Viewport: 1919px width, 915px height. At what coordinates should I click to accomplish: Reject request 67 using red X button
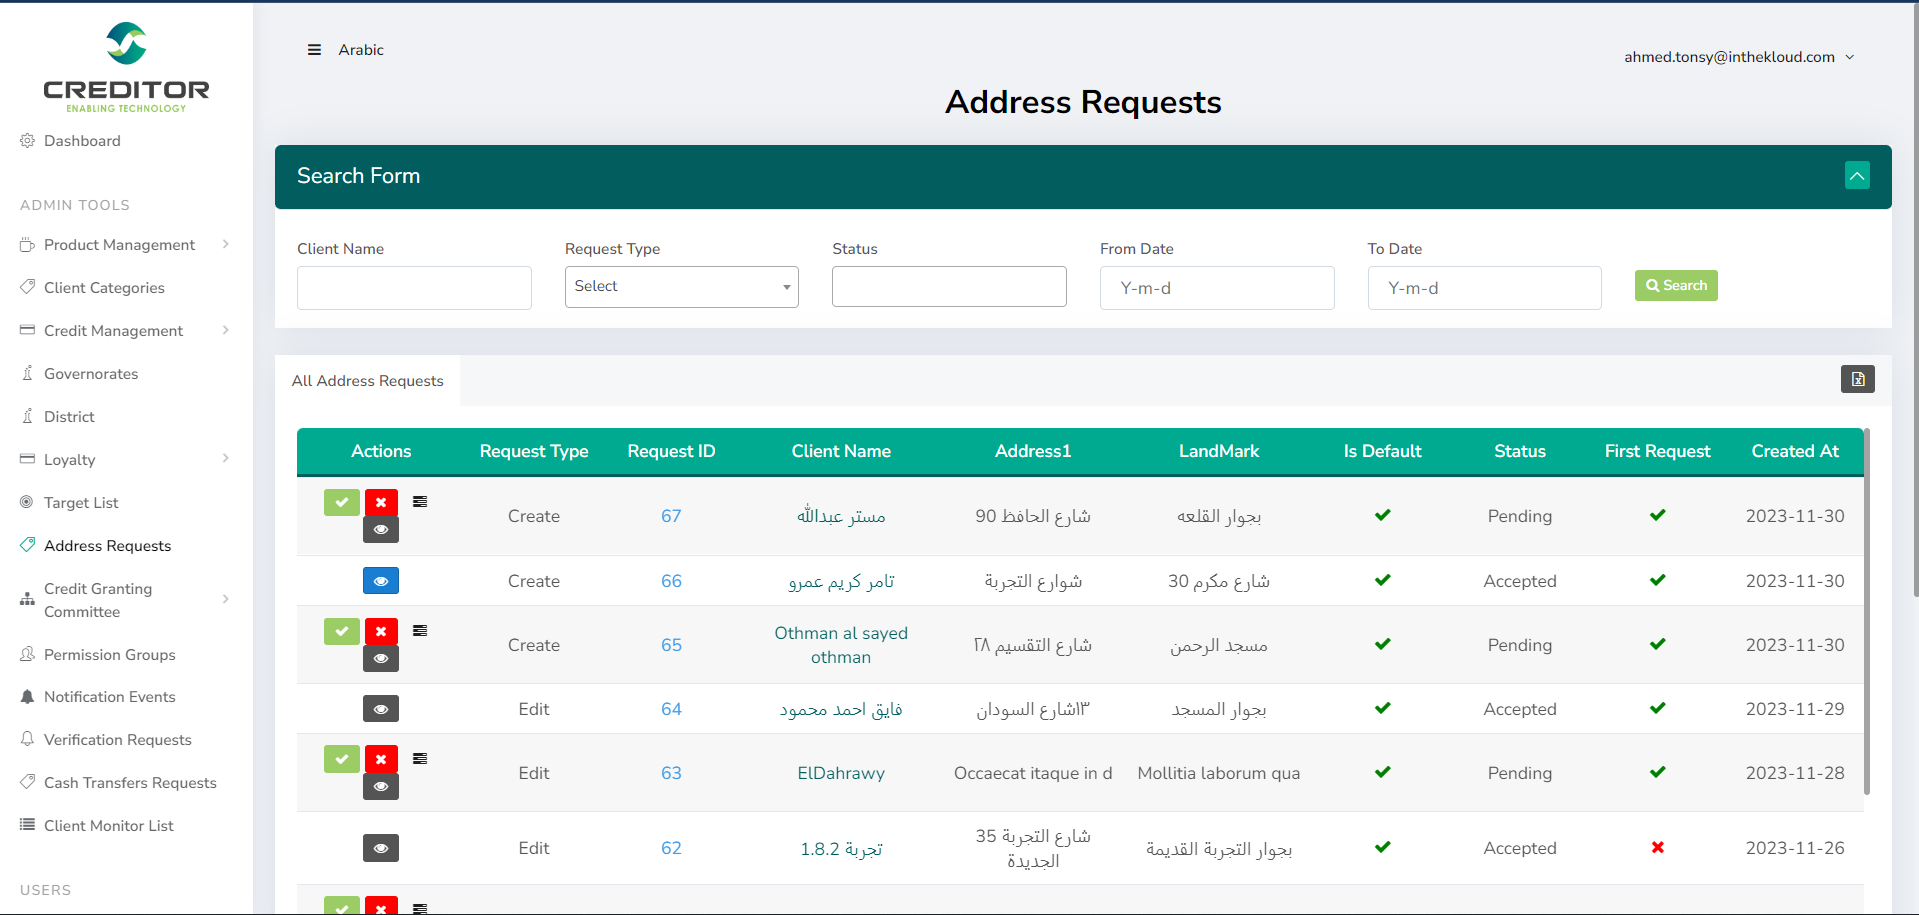(x=381, y=502)
